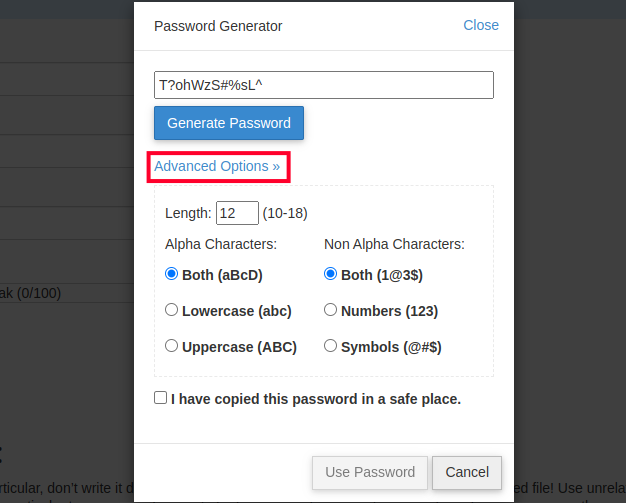
Task: Tick the copied password confirmation checkbox
Action: tap(161, 398)
